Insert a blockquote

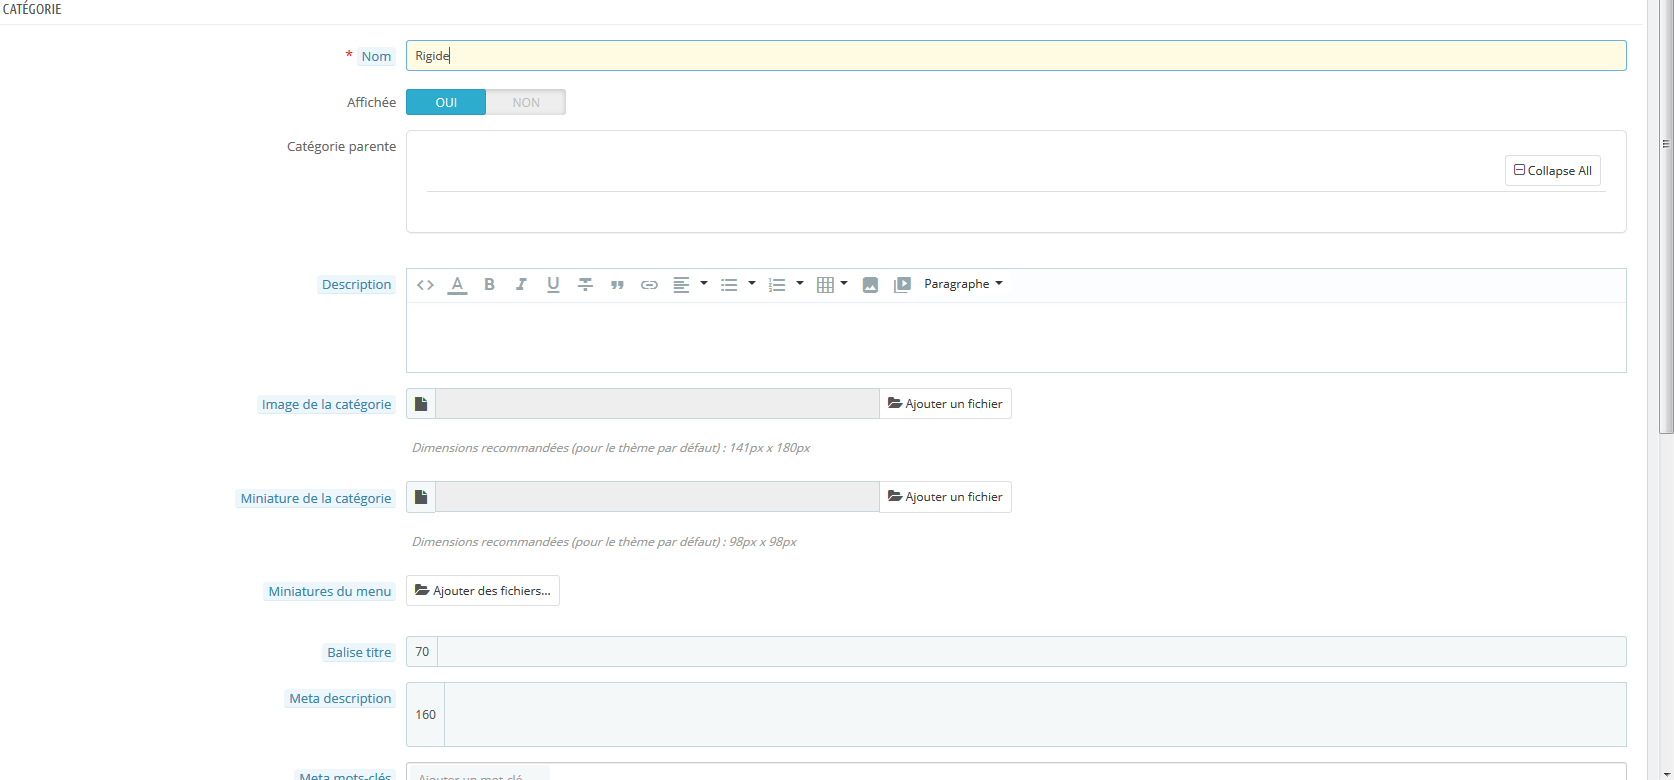point(617,285)
